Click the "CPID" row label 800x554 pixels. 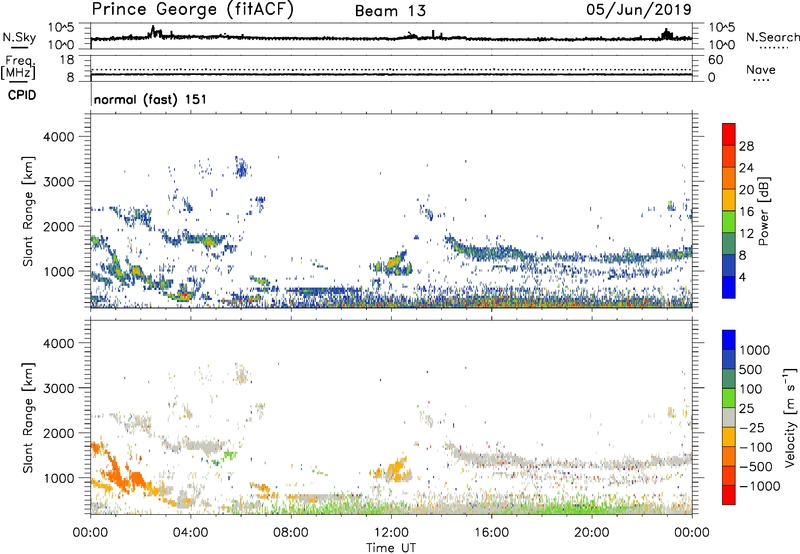pyautogui.click(x=22, y=95)
